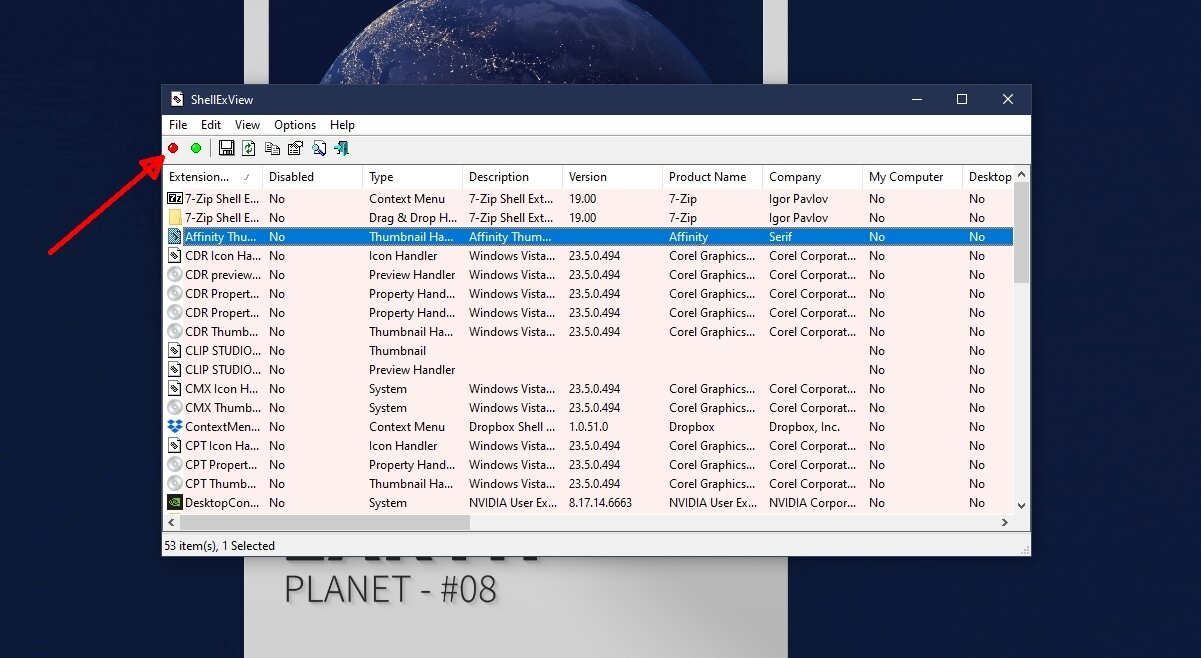Click the Exit door toolbar icon
The width and height of the screenshot is (1201, 658).
click(342, 149)
